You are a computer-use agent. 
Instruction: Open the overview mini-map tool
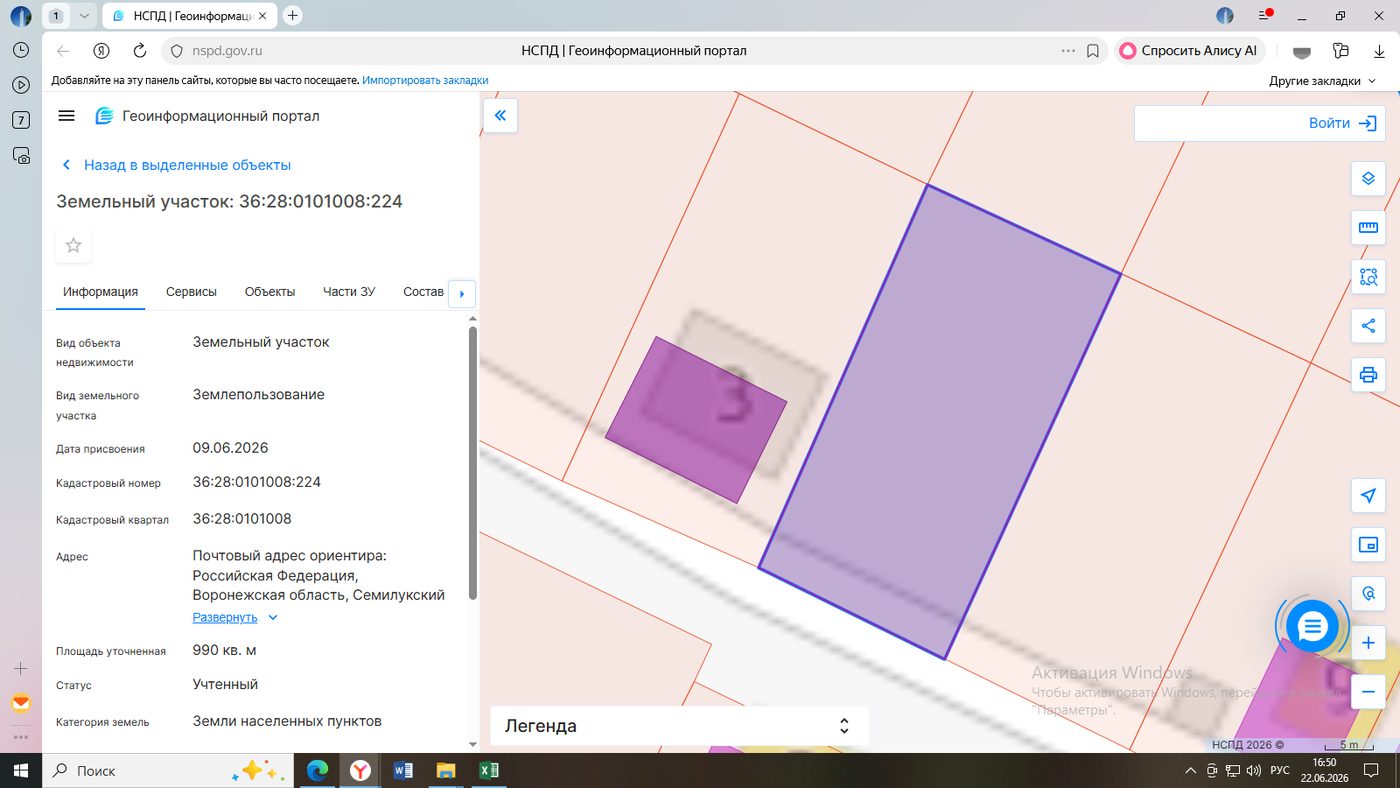coord(1368,545)
